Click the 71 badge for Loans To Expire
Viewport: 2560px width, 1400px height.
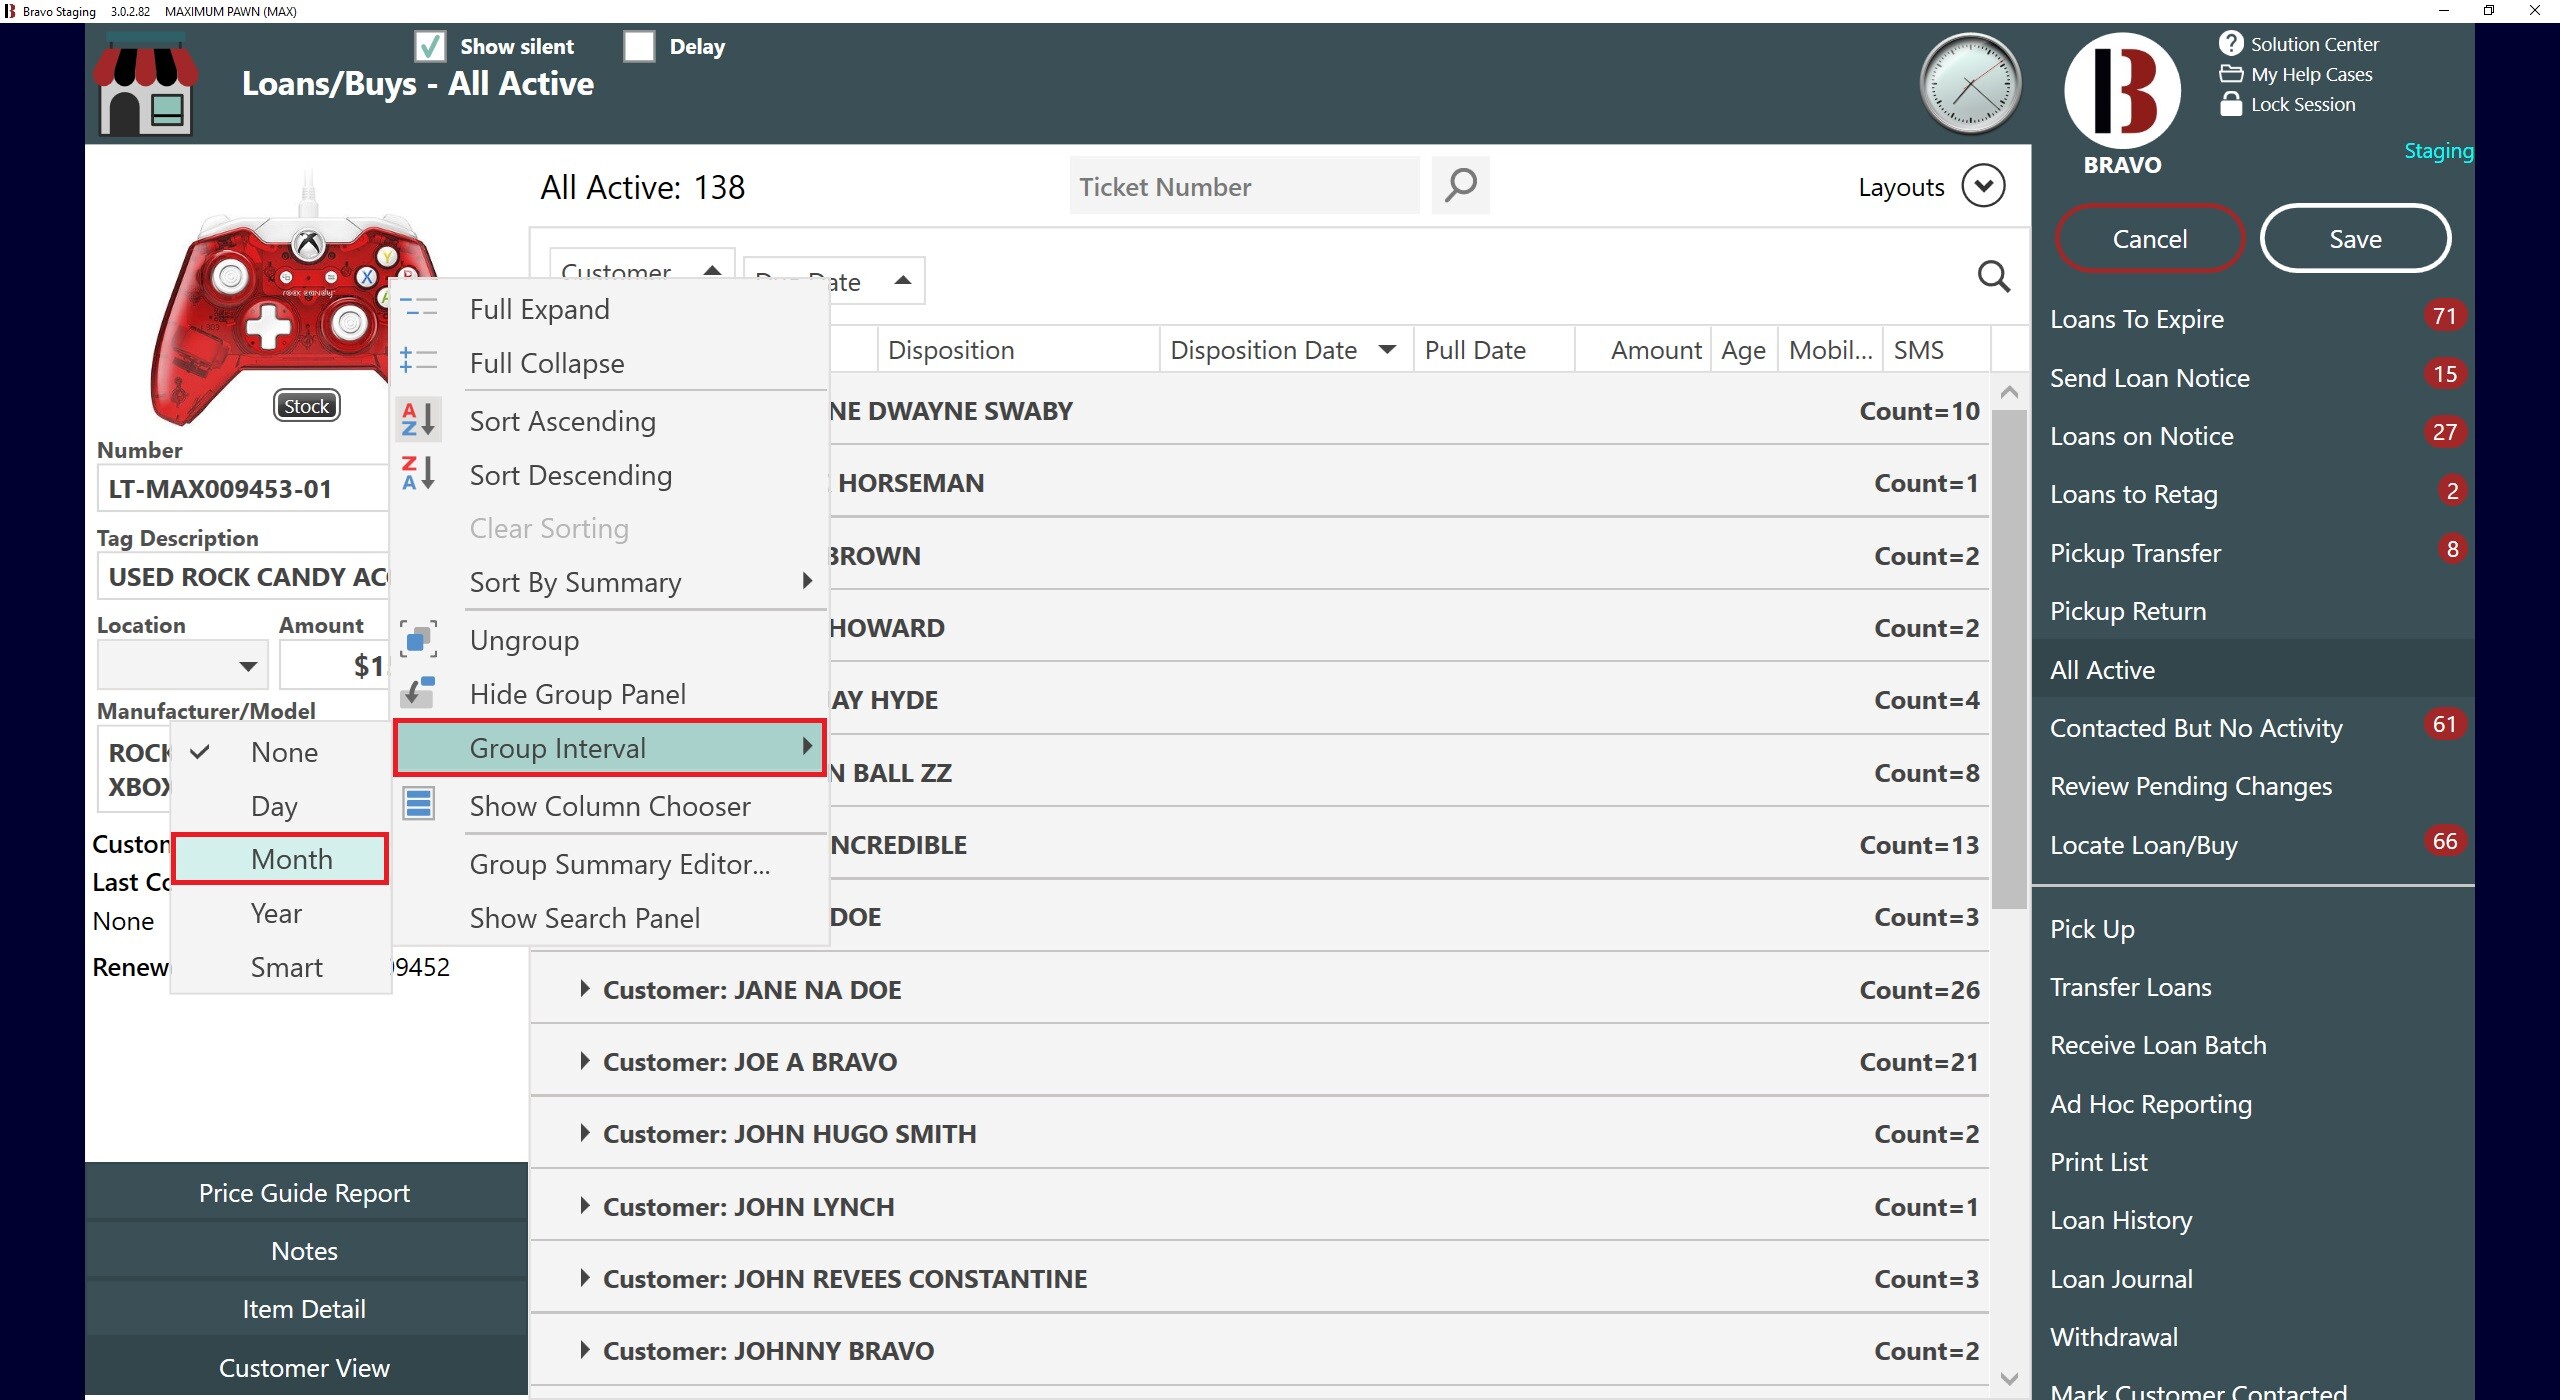click(2445, 316)
